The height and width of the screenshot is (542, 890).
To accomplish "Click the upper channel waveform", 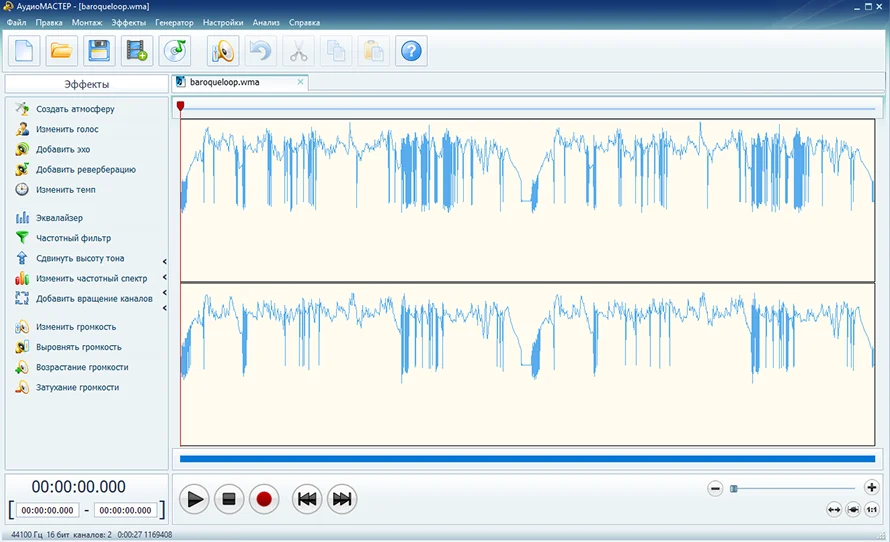I will point(527,200).
